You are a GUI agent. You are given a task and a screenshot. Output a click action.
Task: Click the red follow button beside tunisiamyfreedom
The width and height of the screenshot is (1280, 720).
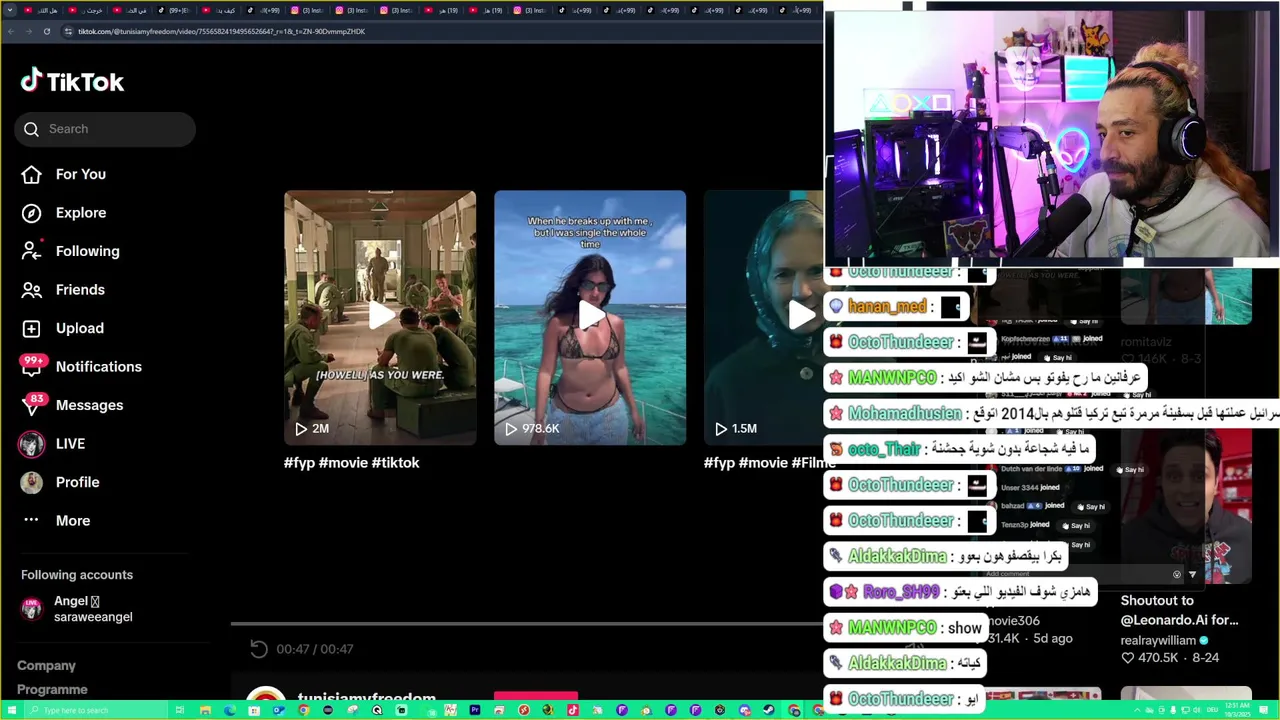pos(536,697)
